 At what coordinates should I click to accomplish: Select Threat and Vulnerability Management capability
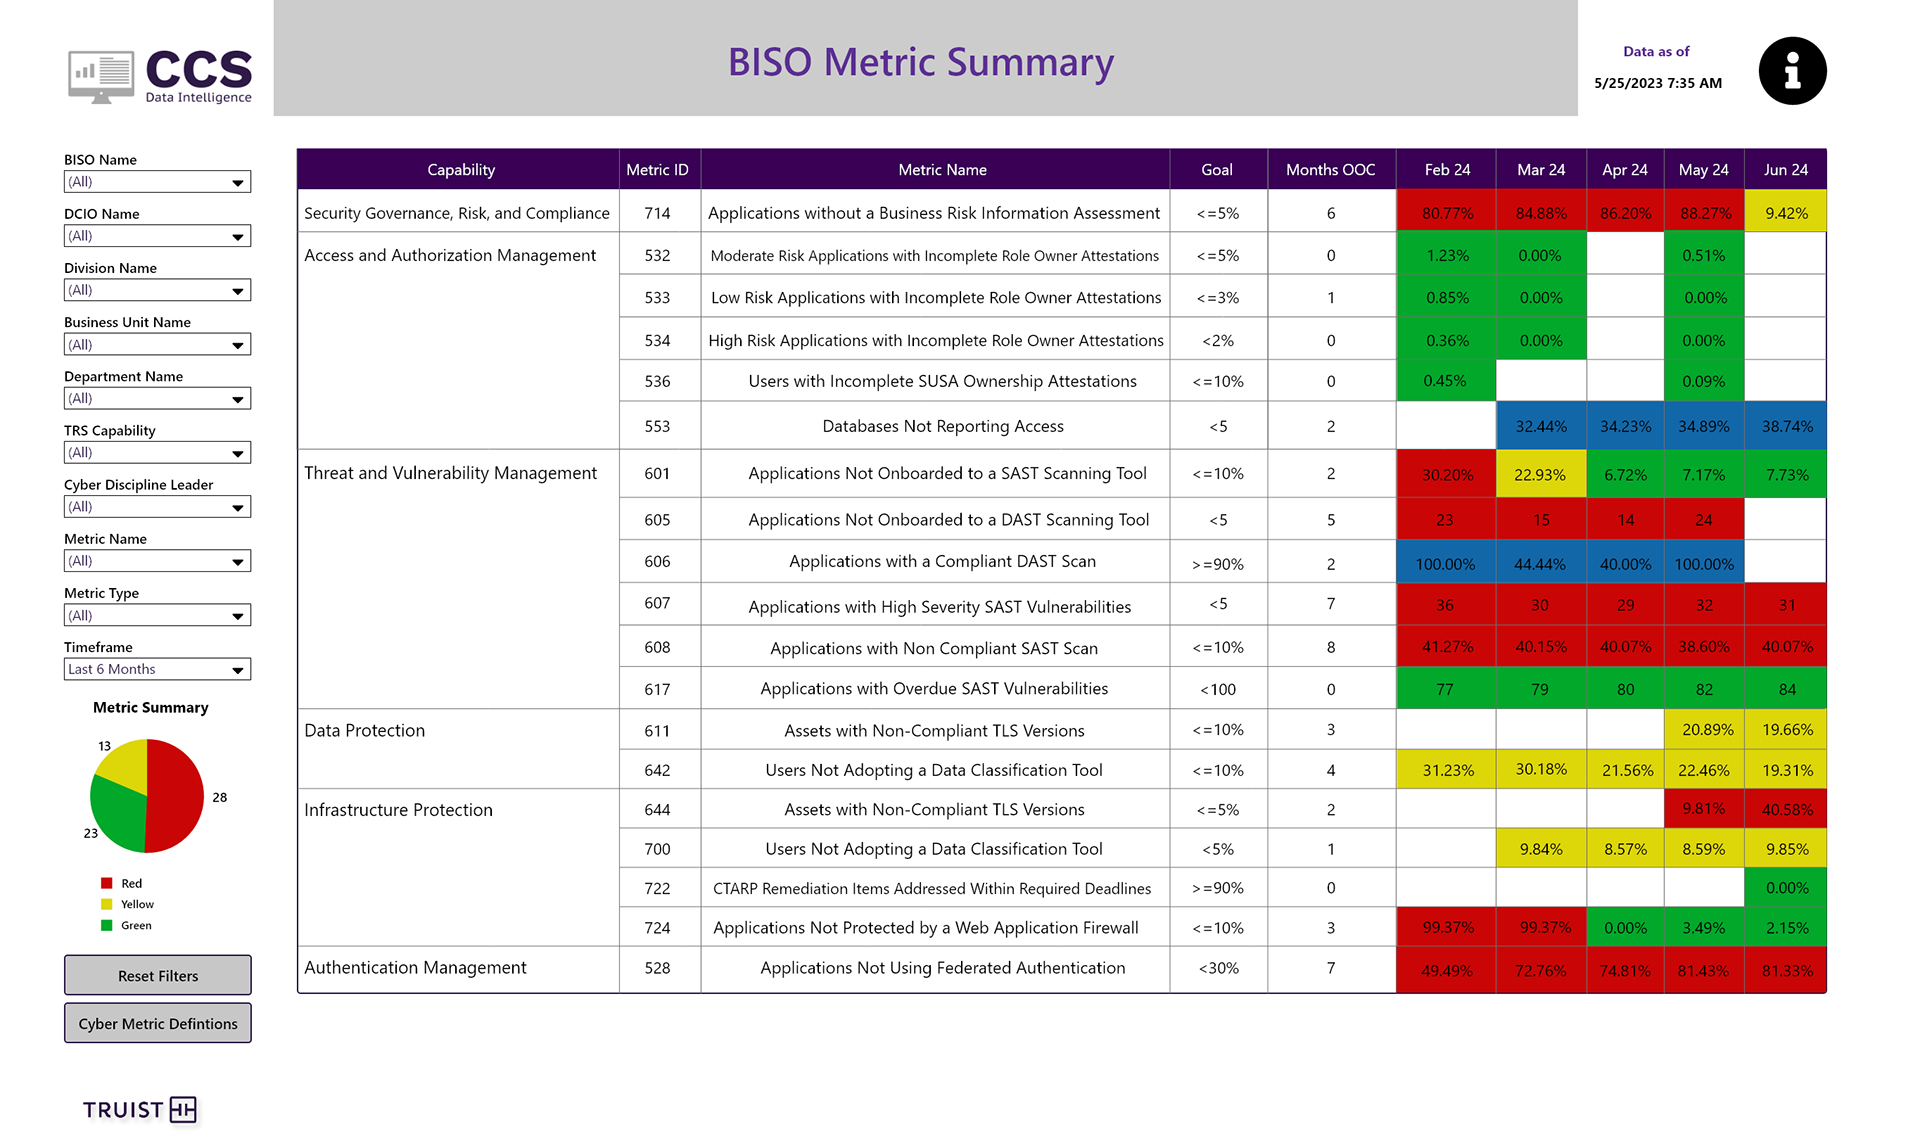450,473
